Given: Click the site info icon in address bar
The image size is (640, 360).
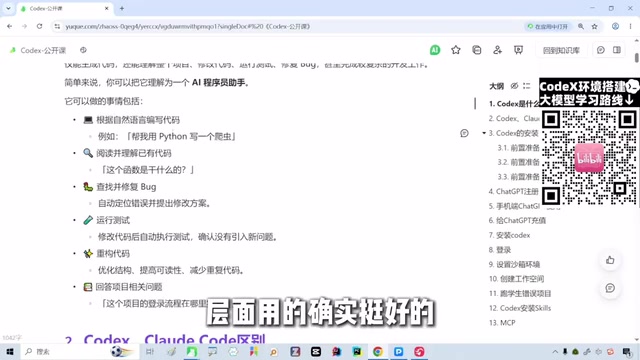Looking at the screenshot, I should point(57,26).
